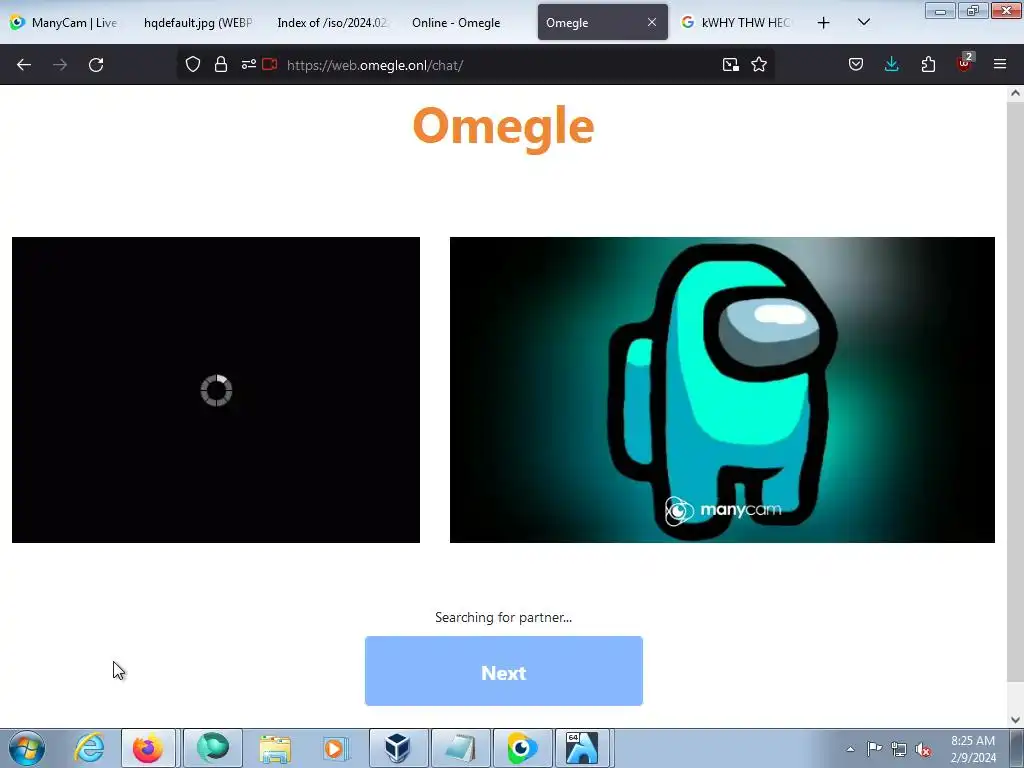
Task: Switch to Online - Omegle tab
Action: tap(456, 23)
